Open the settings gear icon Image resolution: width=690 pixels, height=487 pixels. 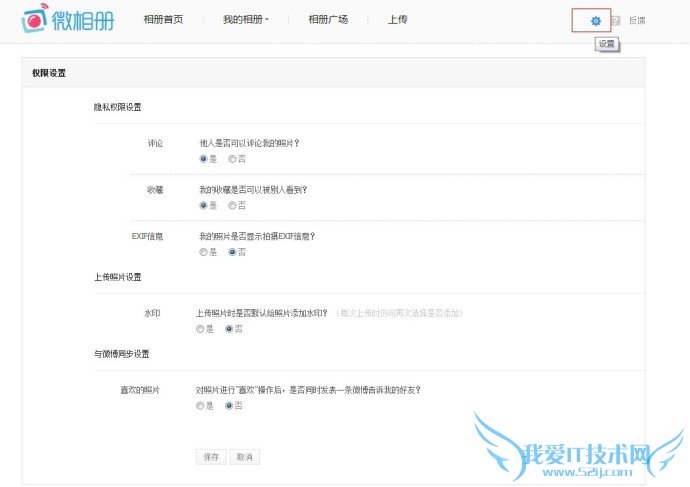click(595, 21)
